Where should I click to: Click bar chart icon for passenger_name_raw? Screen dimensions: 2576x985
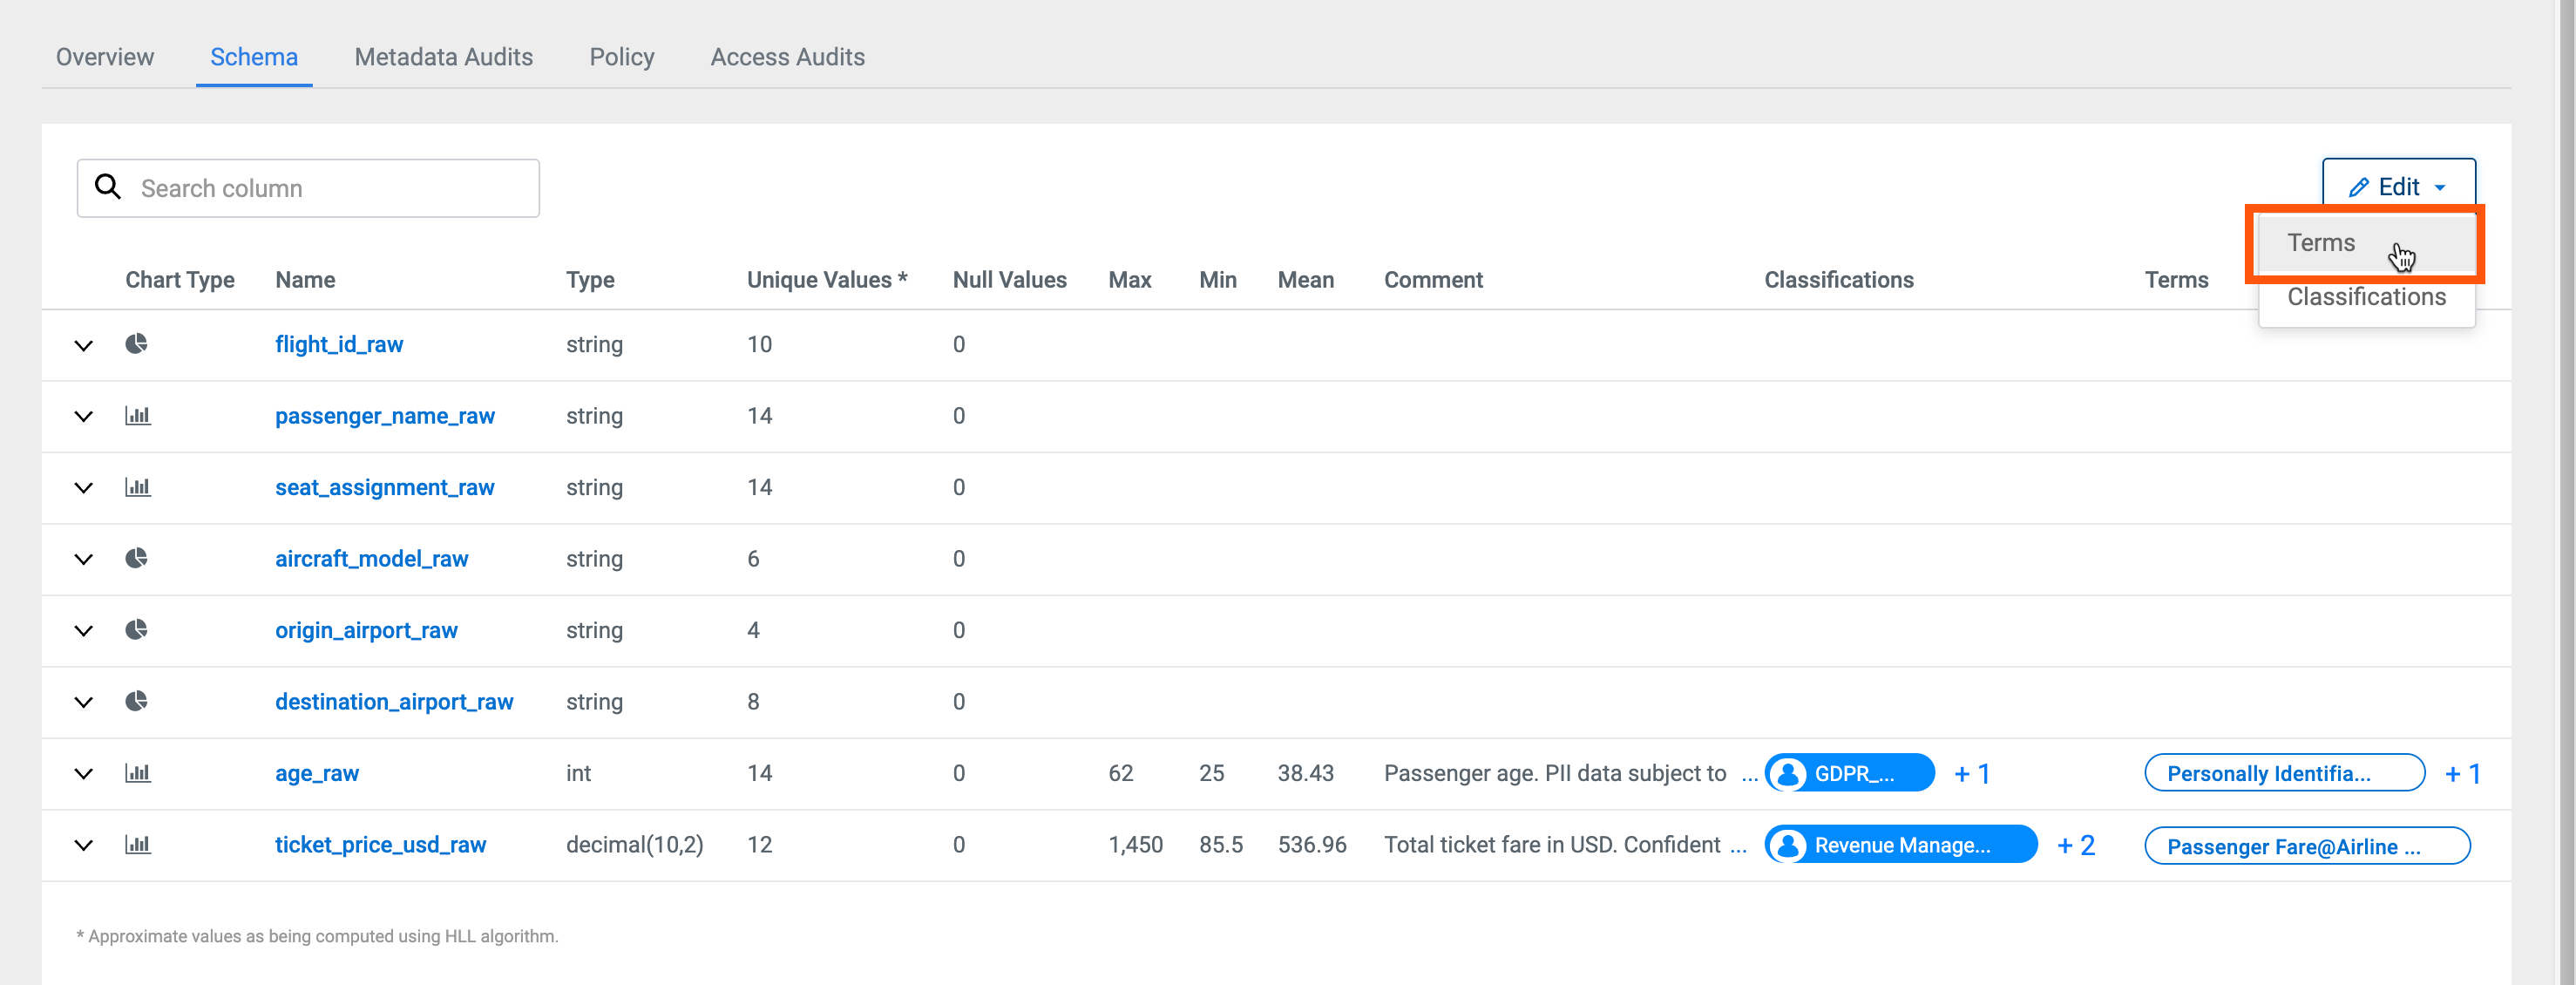[138, 416]
